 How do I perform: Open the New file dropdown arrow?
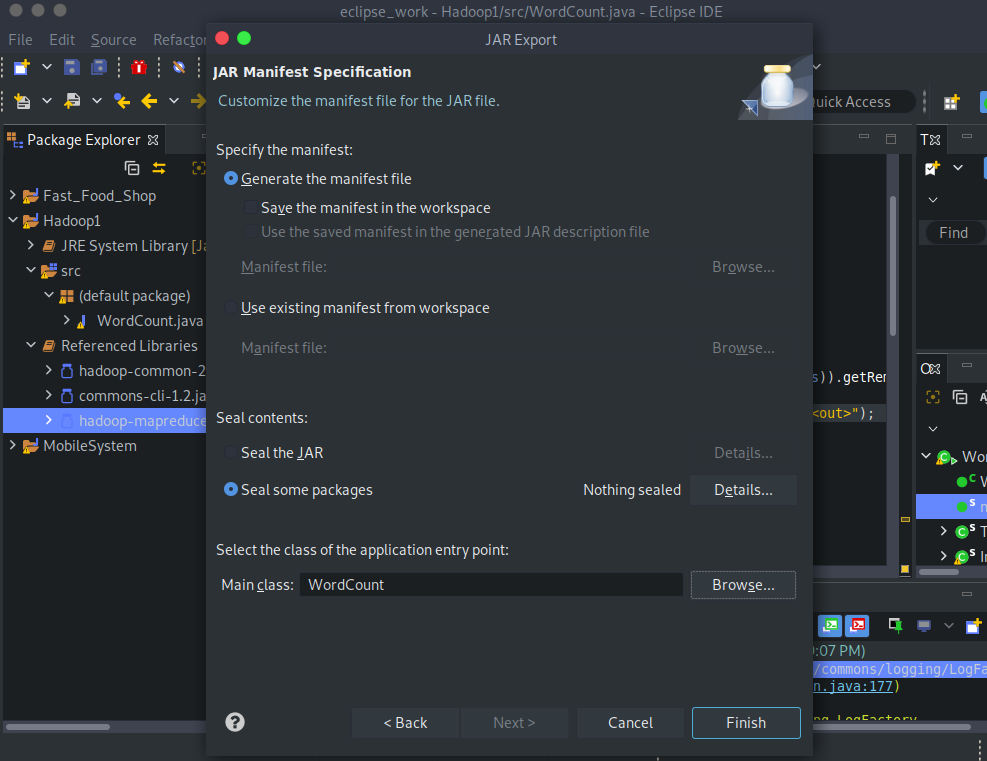(47, 67)
